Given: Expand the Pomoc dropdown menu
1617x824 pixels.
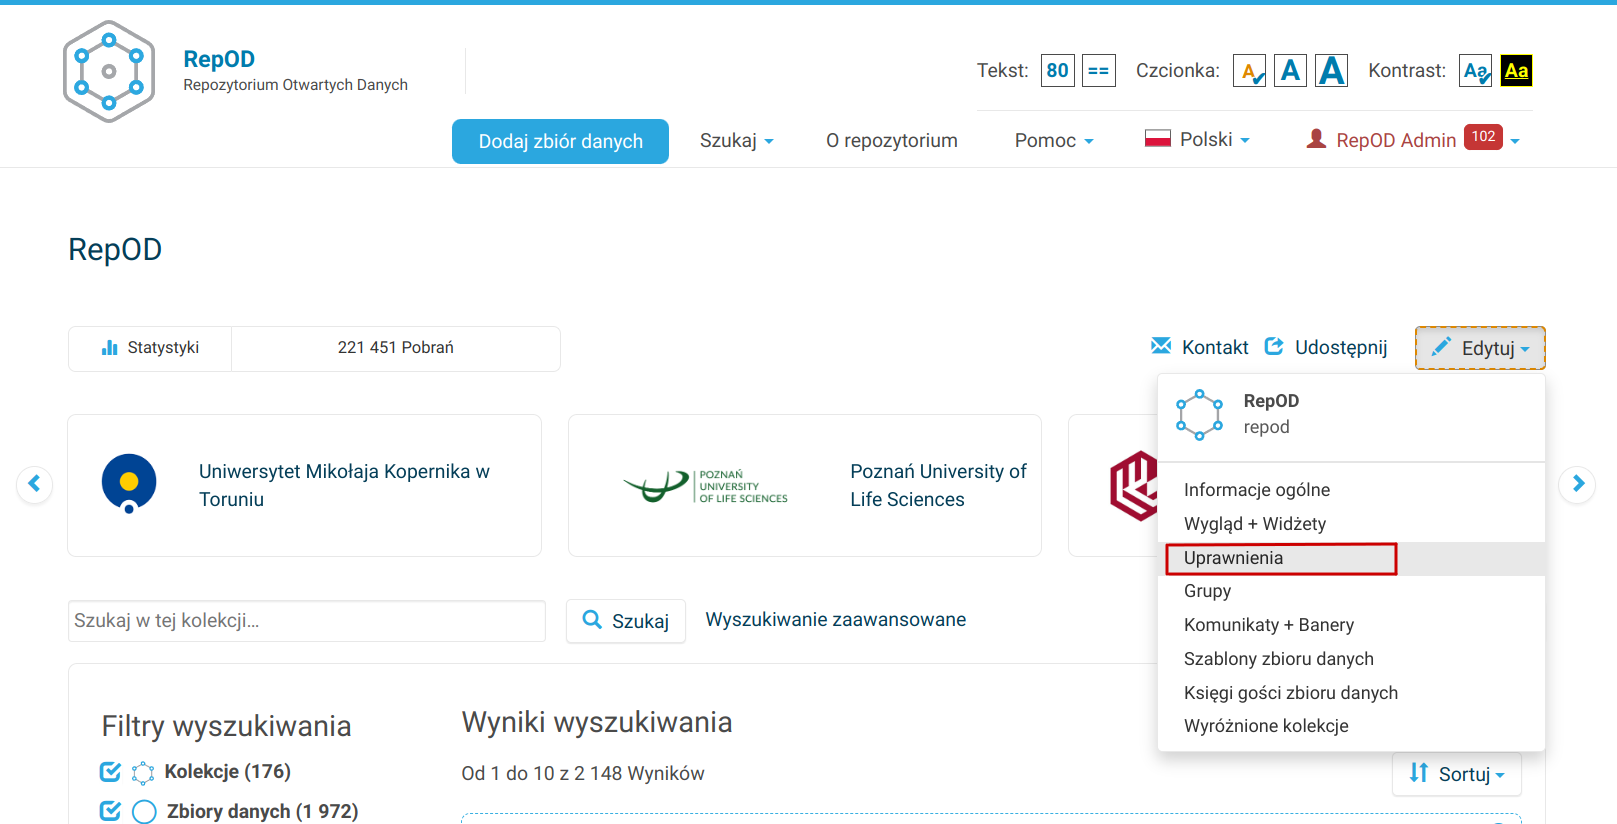Looking at the screenshot, I should pos(1054,141).
